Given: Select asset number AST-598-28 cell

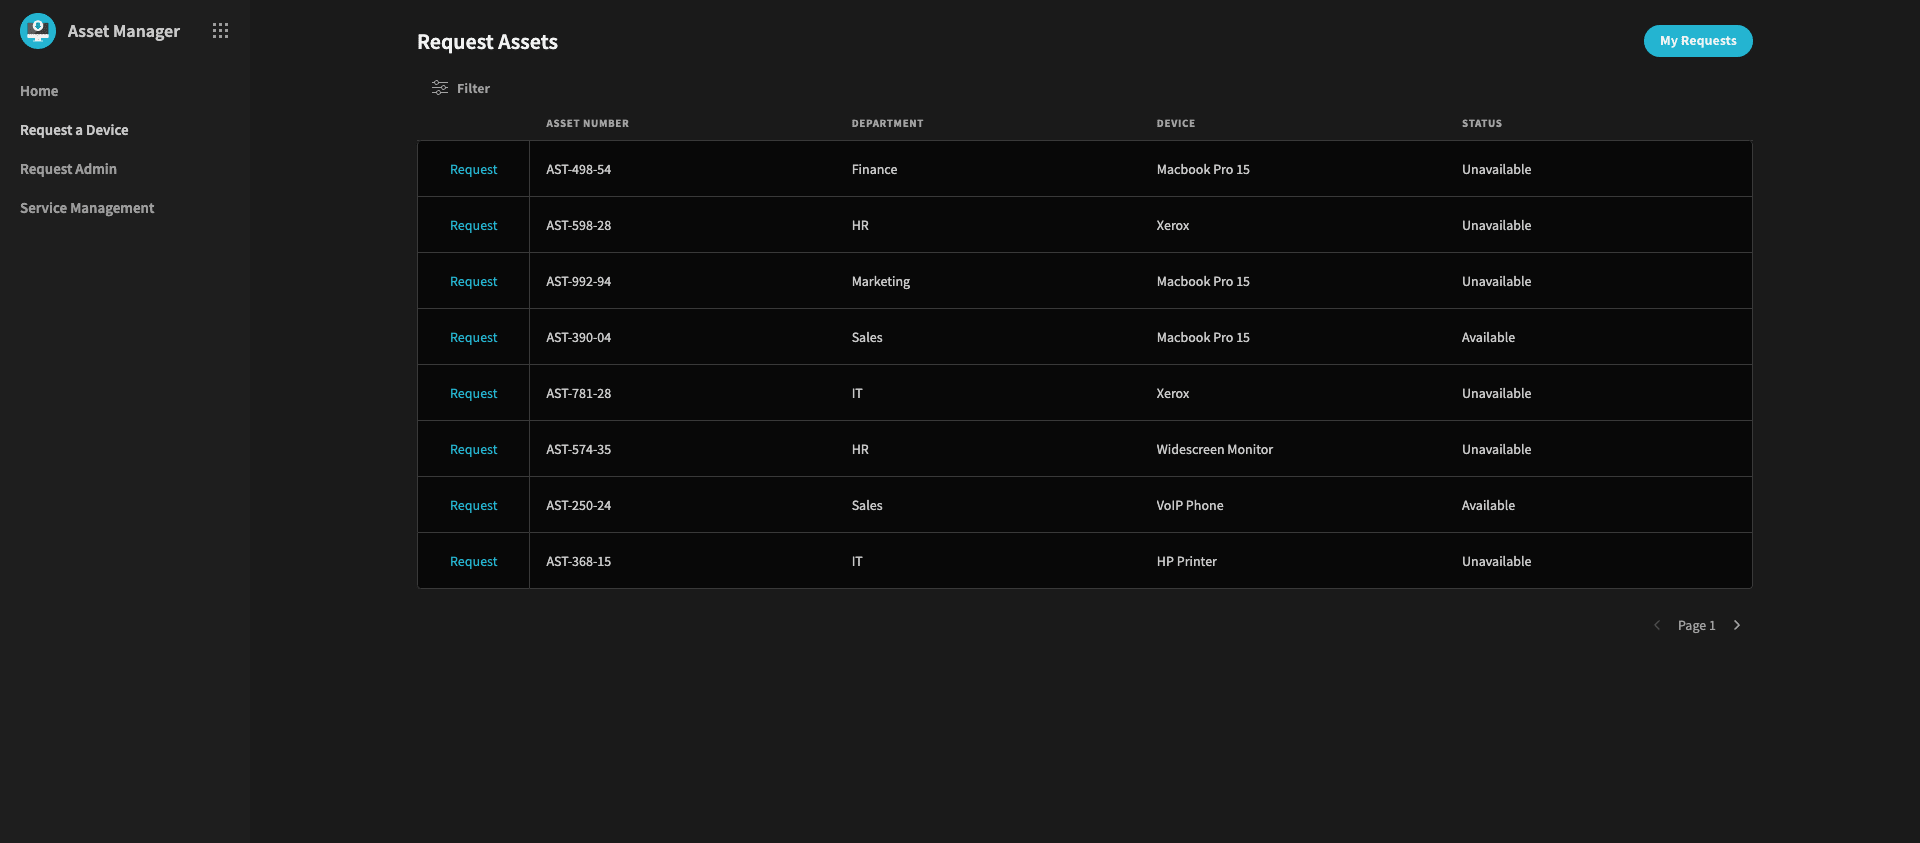Looking at the screenshot, I should (578, 225).
